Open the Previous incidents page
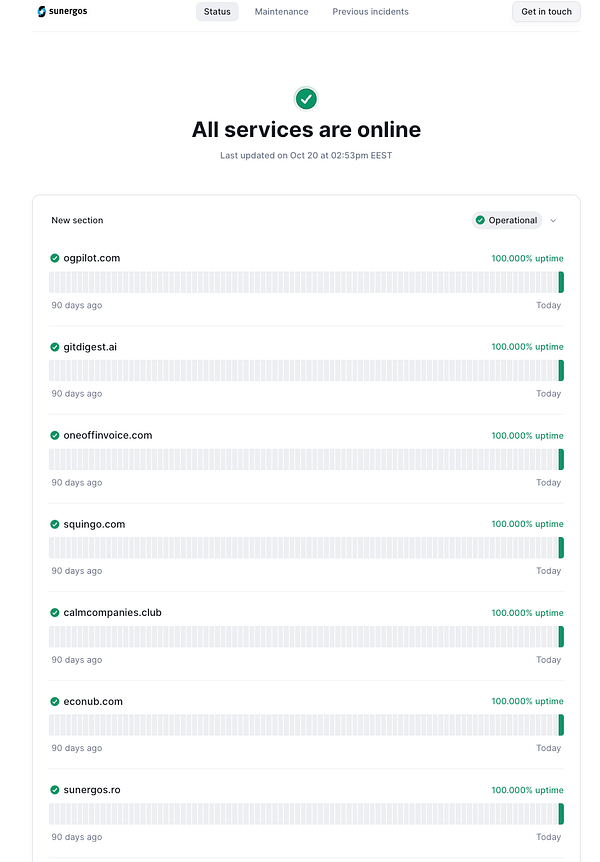The height and width of the screenshot is (862, 600). tap(370, 11)
